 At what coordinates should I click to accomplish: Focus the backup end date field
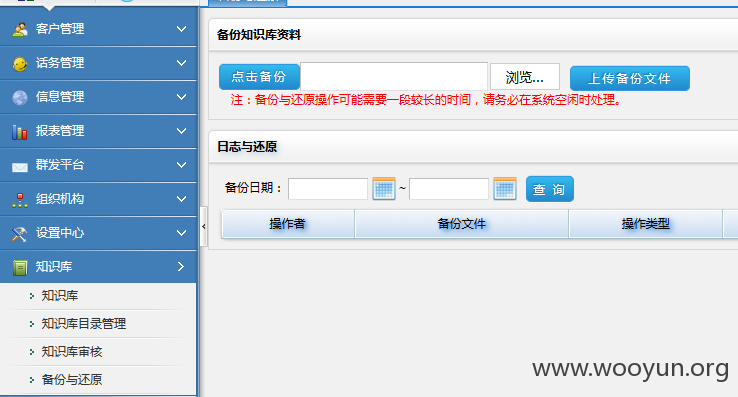pyautogui.click(x=449, y=189)
